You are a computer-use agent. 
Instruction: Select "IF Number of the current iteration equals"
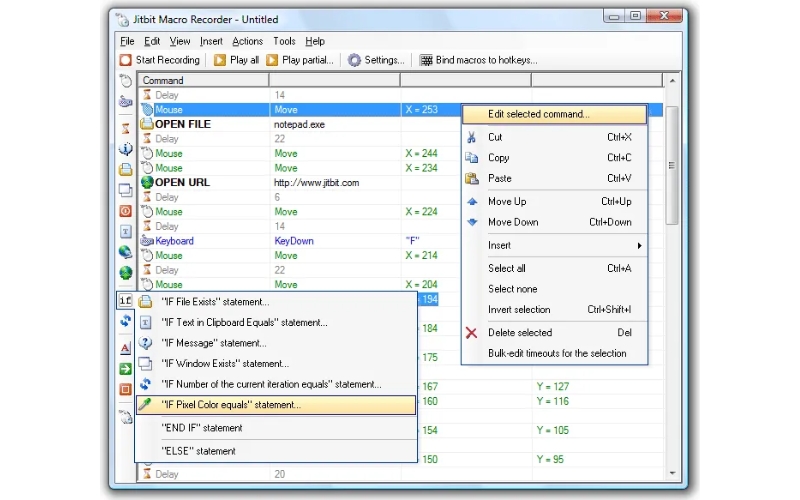(x=276, y=384)
